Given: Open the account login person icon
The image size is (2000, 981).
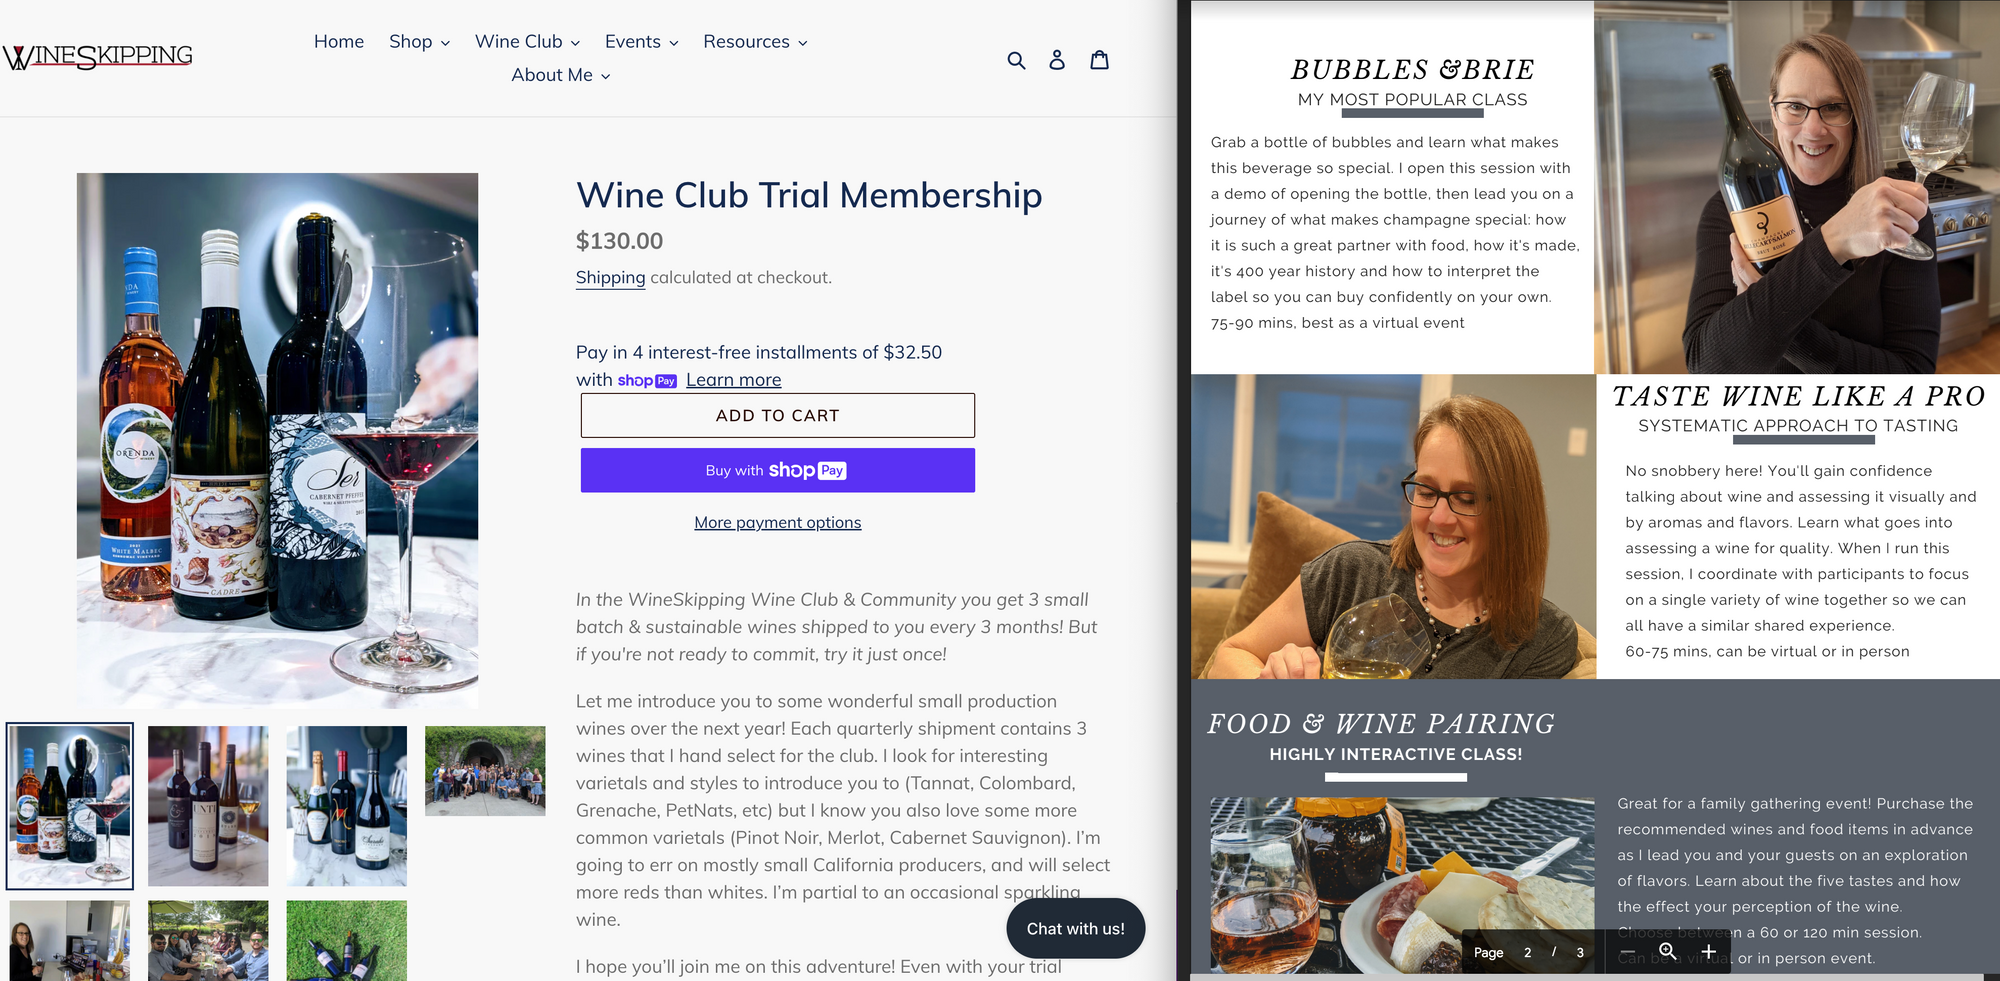Looking at the screenshot, I should click(x=1057, y=60).
